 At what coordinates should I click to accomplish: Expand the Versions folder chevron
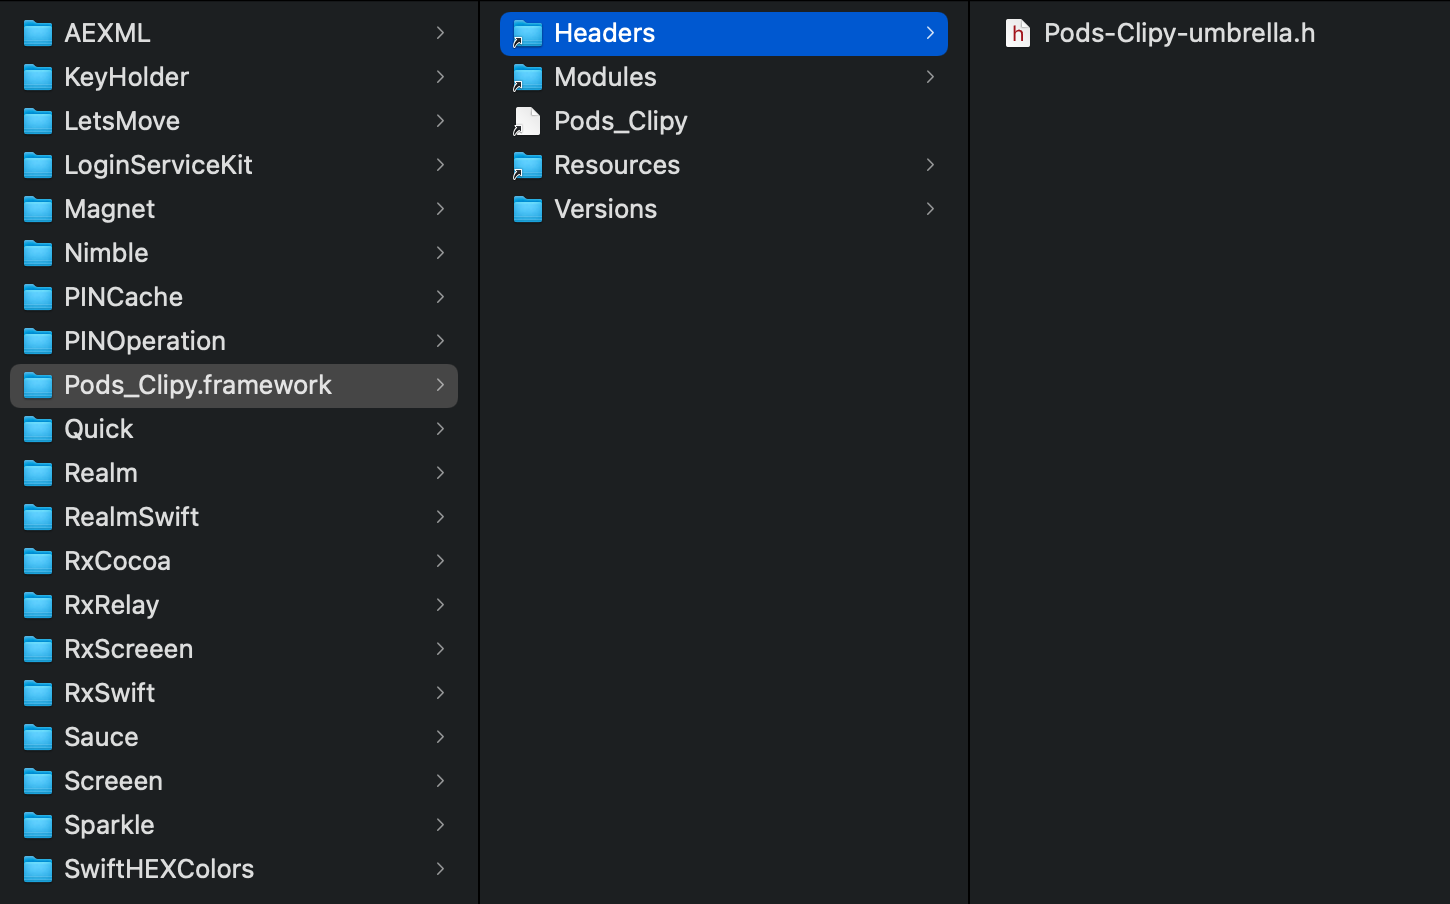pos(930,209)
